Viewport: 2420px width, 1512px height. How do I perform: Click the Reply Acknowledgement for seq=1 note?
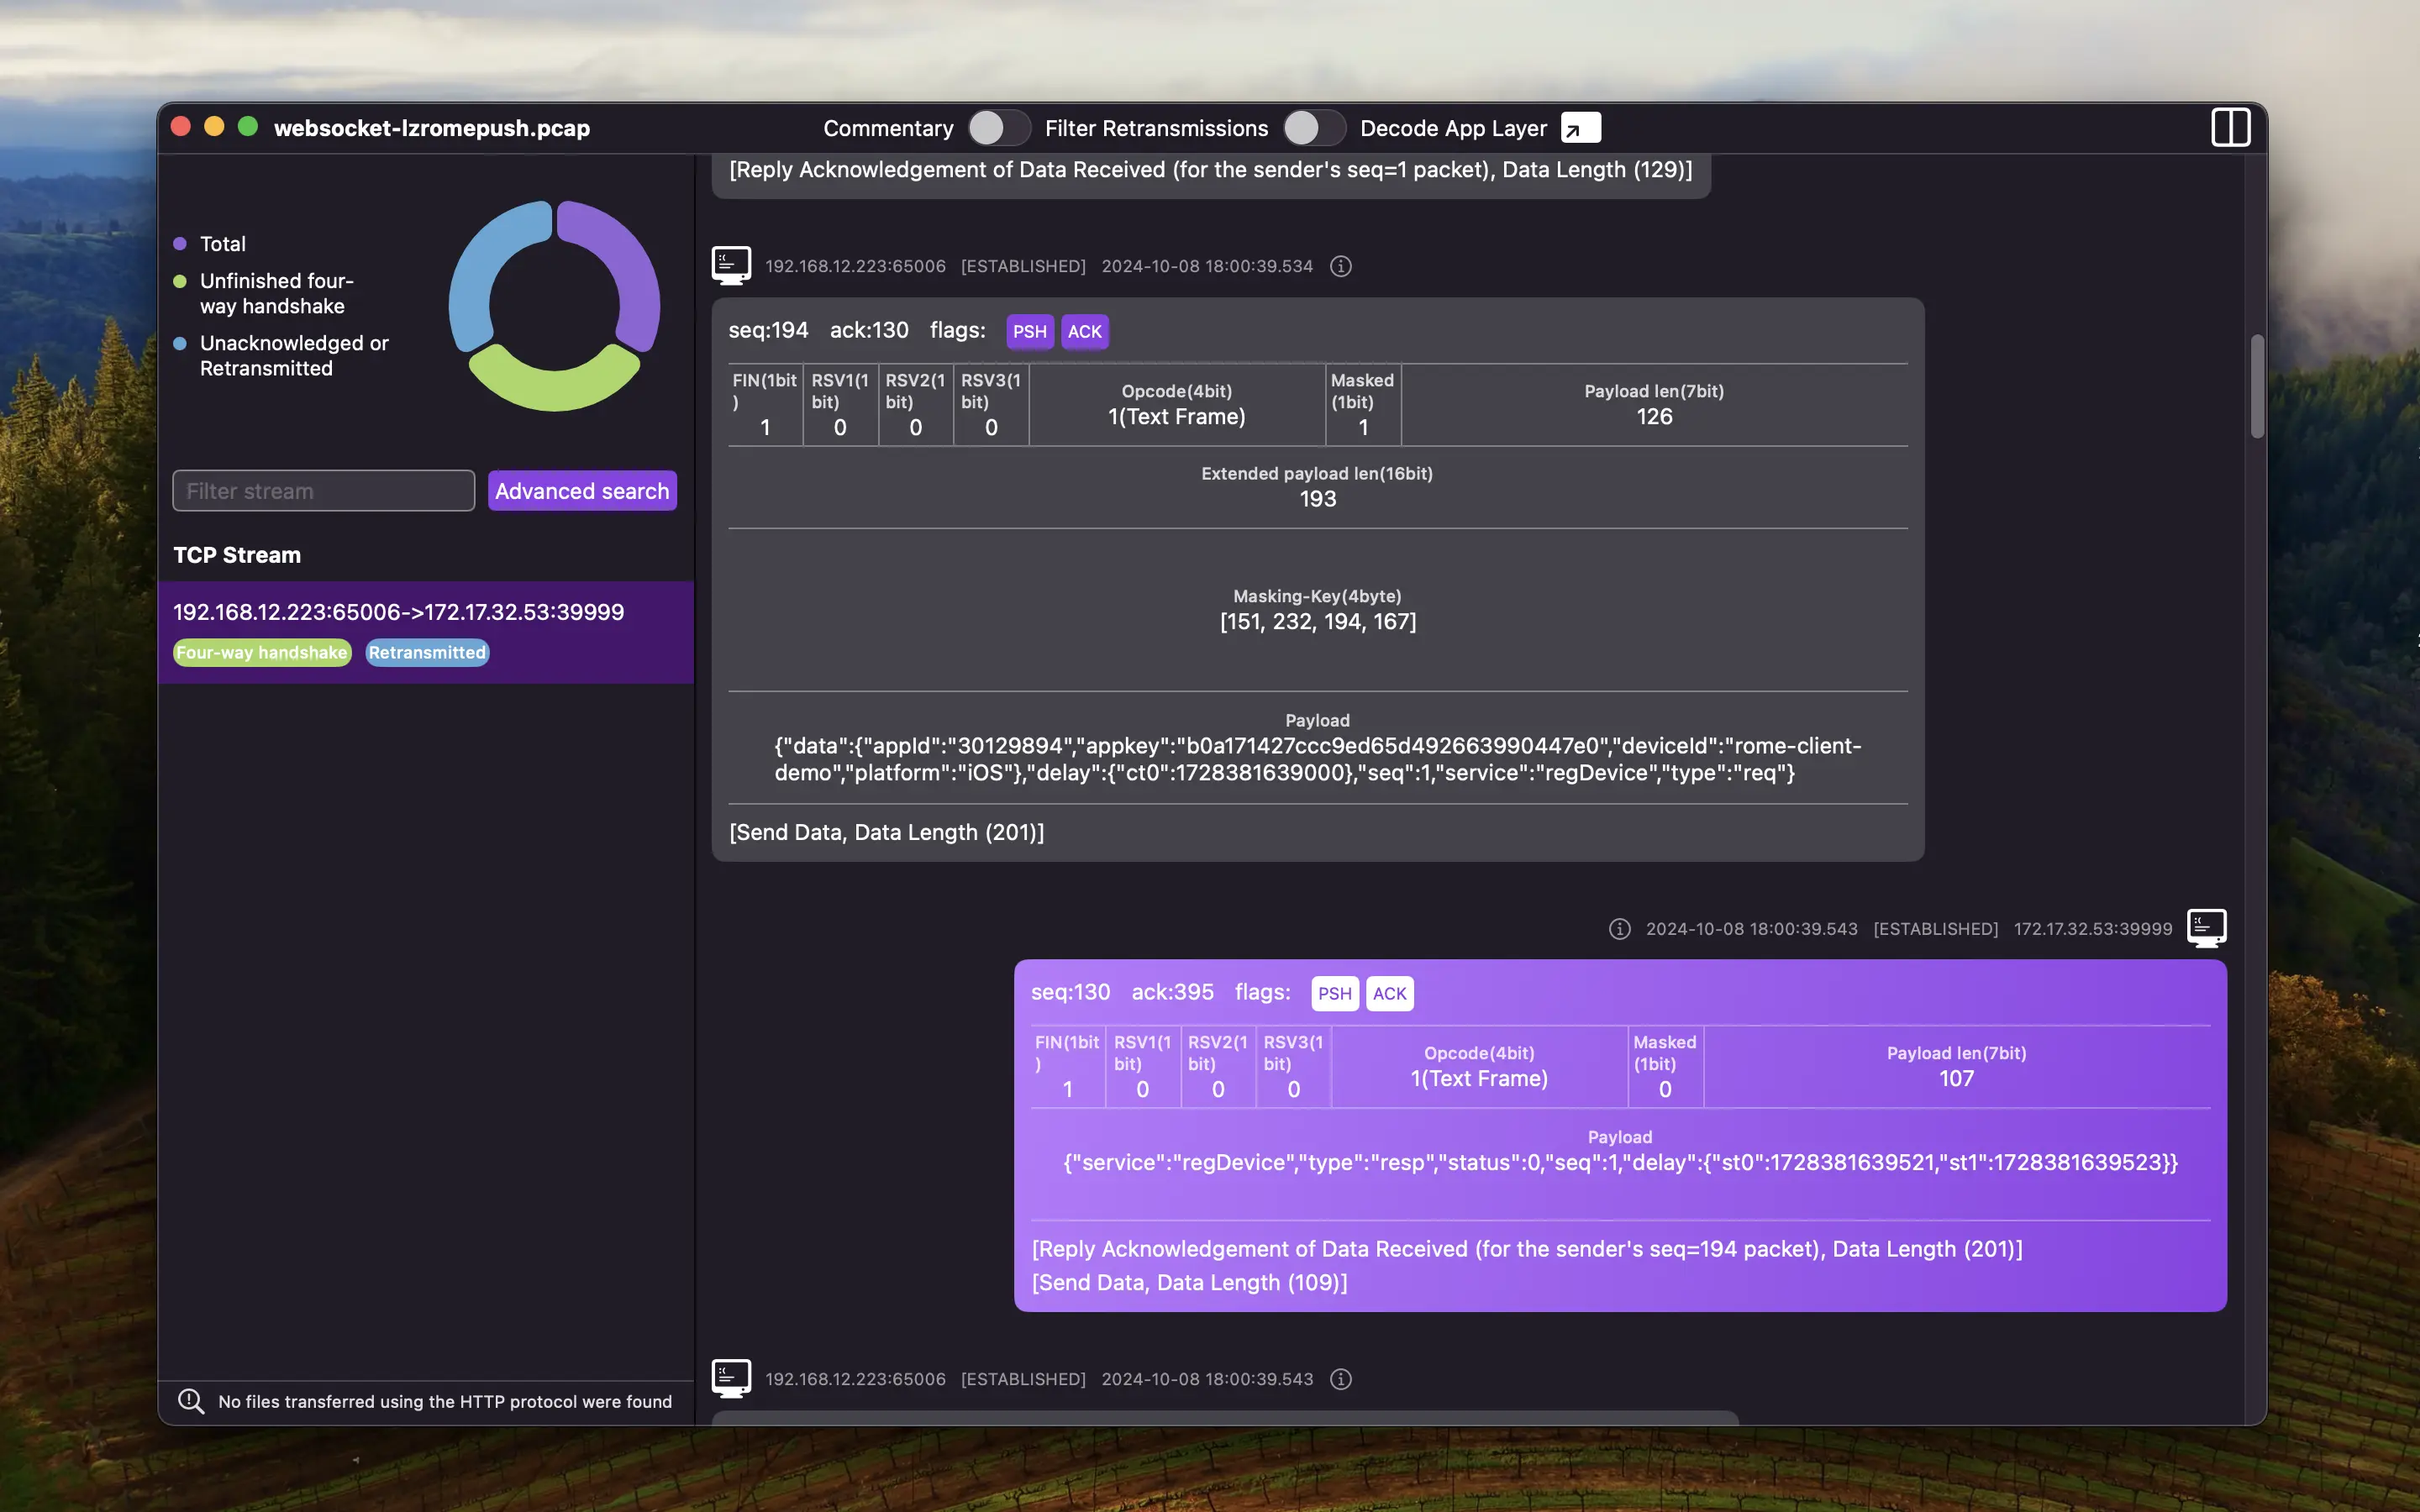(1210, 170)
